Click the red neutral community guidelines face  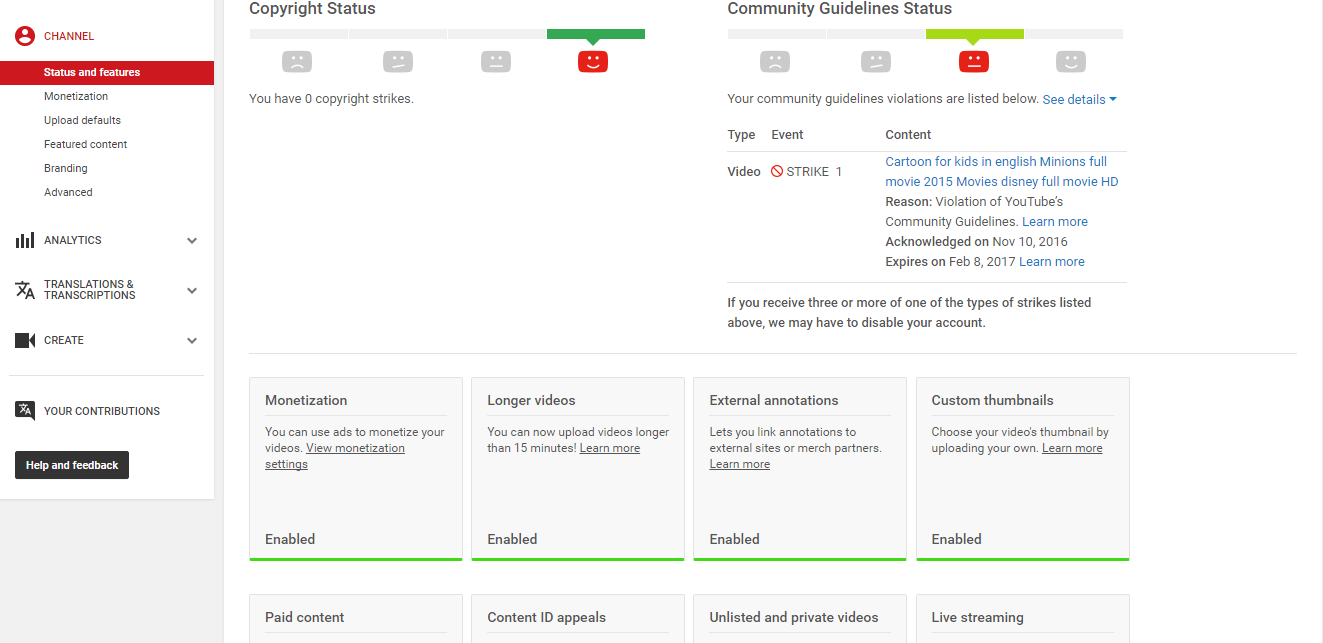tap(973, 62)
